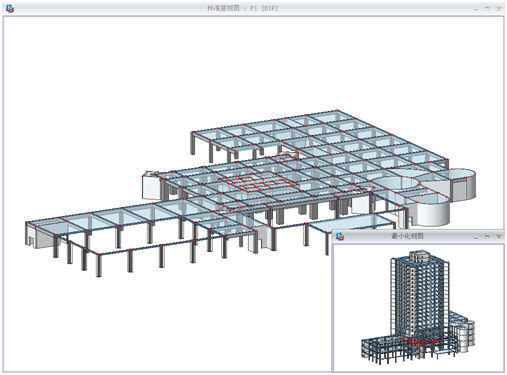This screenshot has height=375, width=507.
Task: Click the red highlighted floor in tower preview
Action: click(422, 341)
